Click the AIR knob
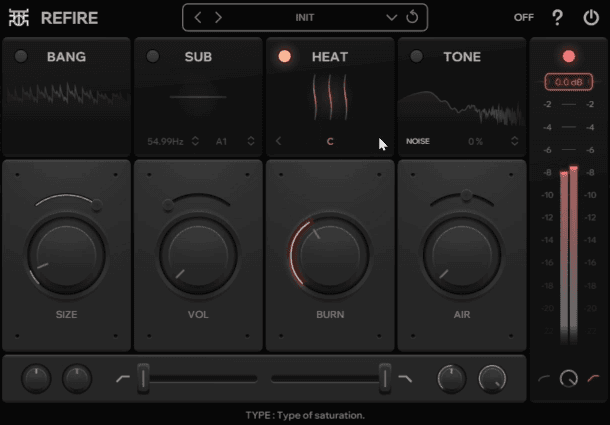Image resolution: width=610 pixels, height=425 pixels. (x=462, y=255)
